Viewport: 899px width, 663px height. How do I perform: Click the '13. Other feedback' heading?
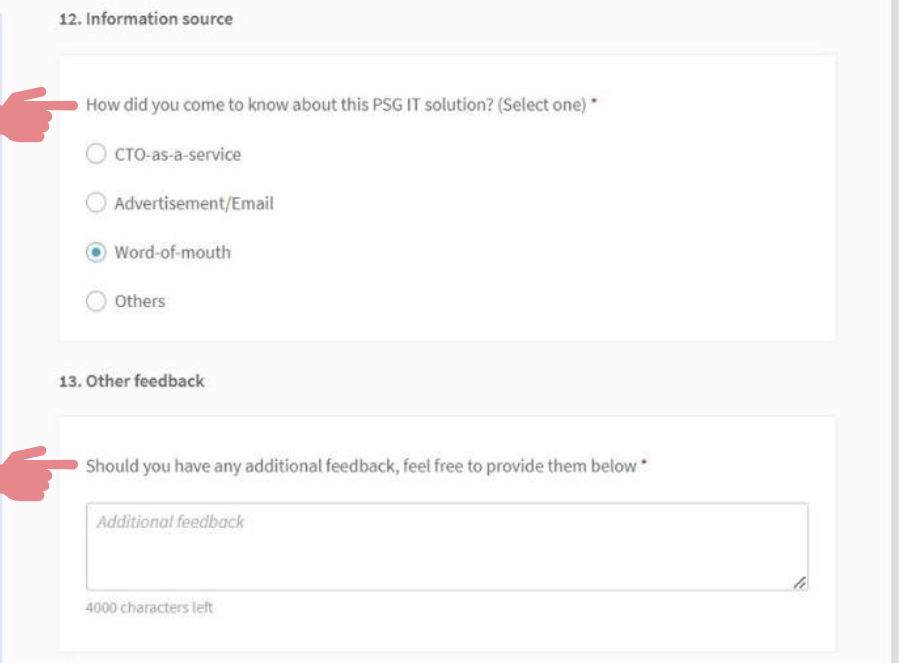pyautogui.click(x=131, y=381)
